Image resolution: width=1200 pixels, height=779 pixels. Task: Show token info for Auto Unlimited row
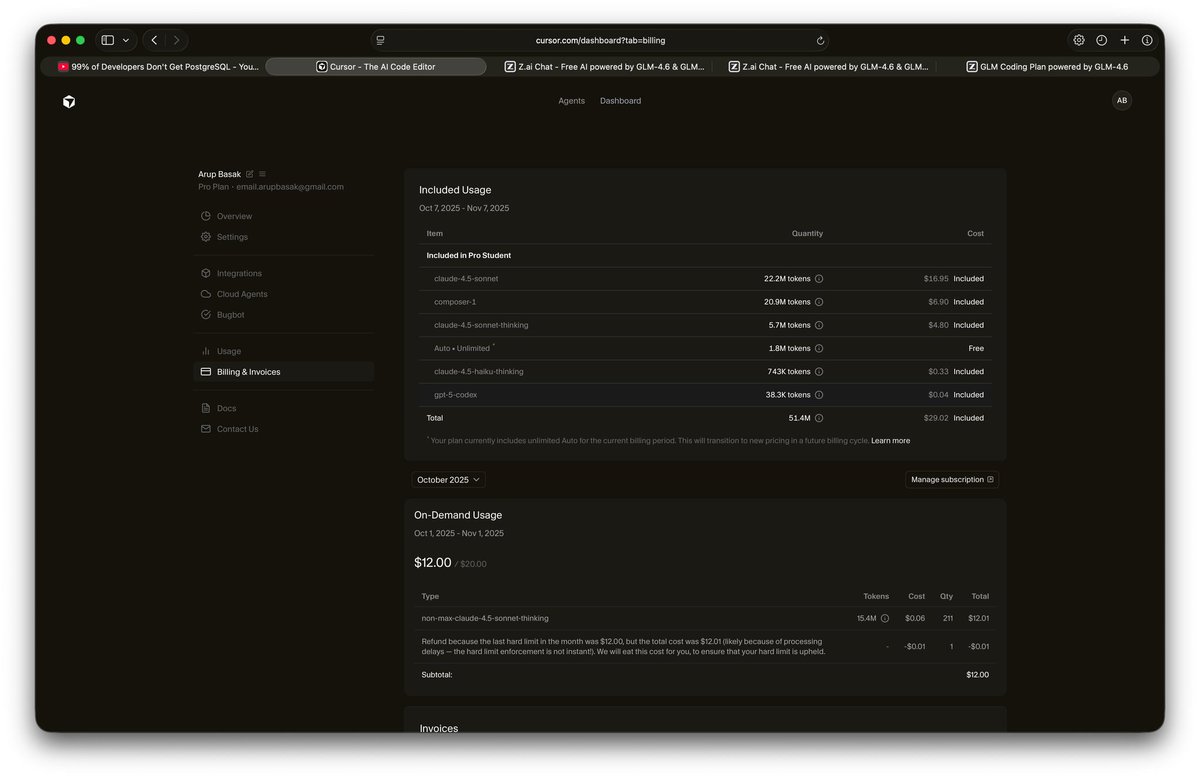tap(819, 348)
